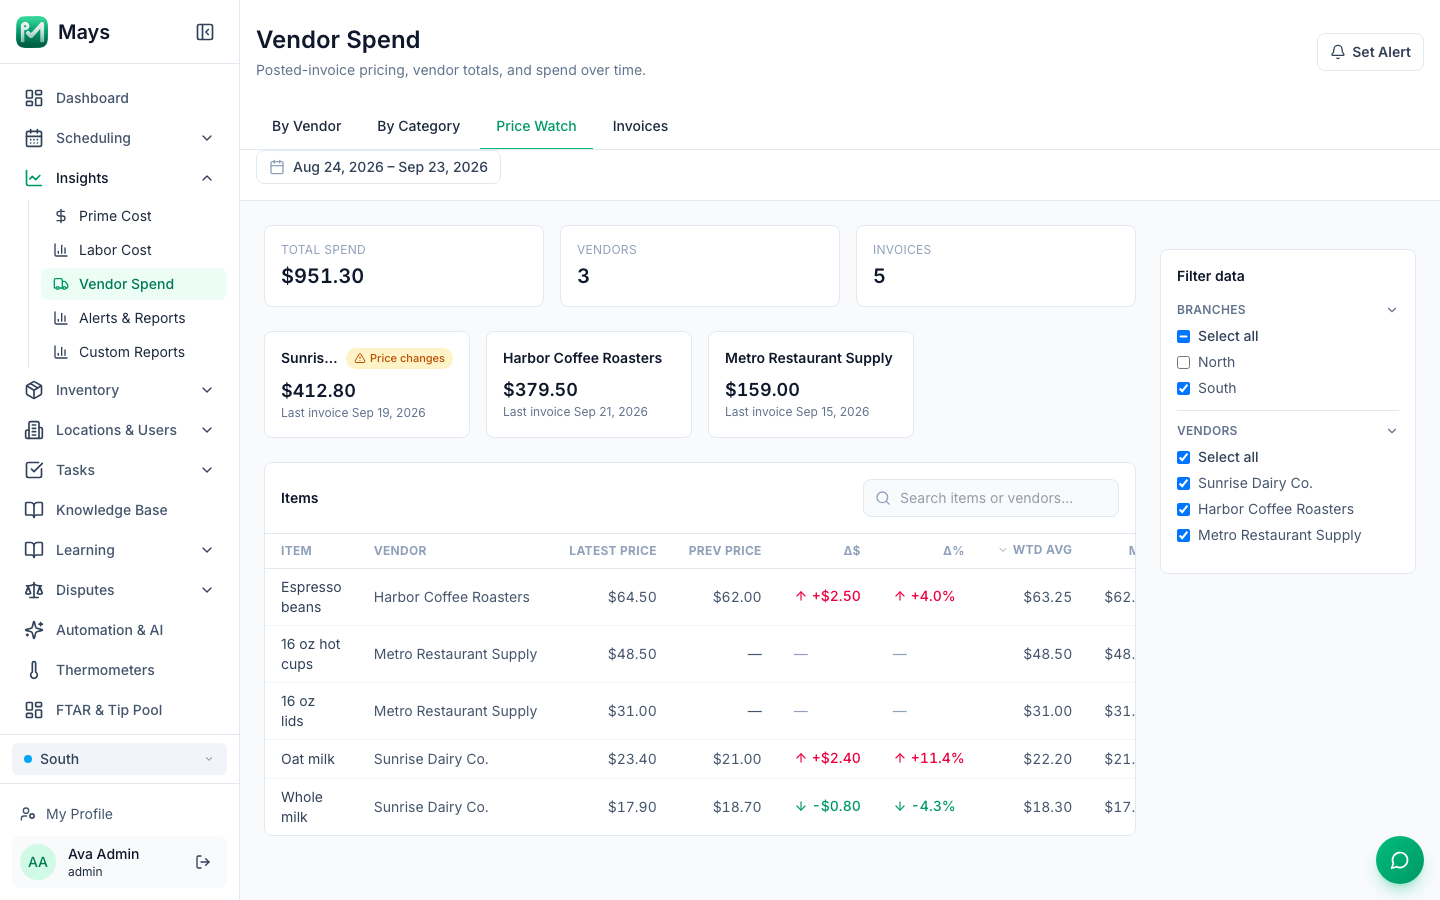Uncheck Sunrise Dairy Co. vendor filter
The image size is (1440, 900).
point(1184,483)
